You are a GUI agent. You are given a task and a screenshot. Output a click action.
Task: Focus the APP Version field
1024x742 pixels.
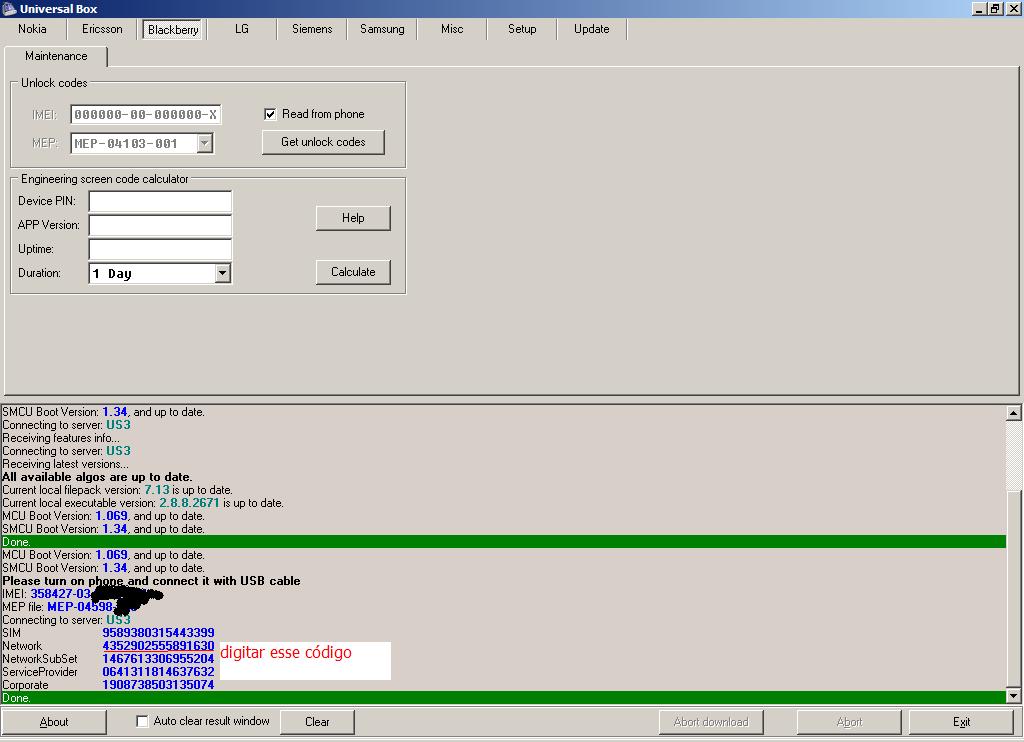(160, 225)
